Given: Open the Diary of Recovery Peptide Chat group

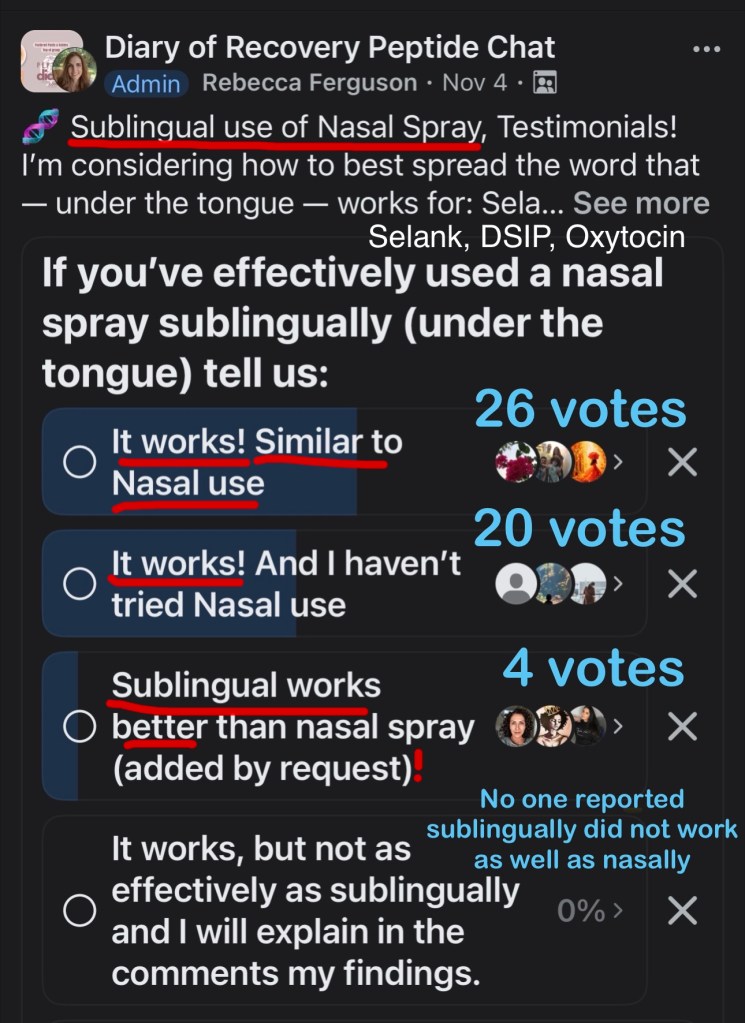Looking at the screenshot, I should tap(330, 47).
